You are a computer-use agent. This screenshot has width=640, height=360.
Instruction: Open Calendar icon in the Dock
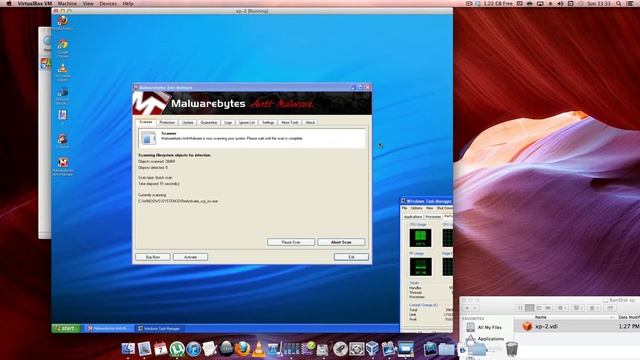[161, 349]
